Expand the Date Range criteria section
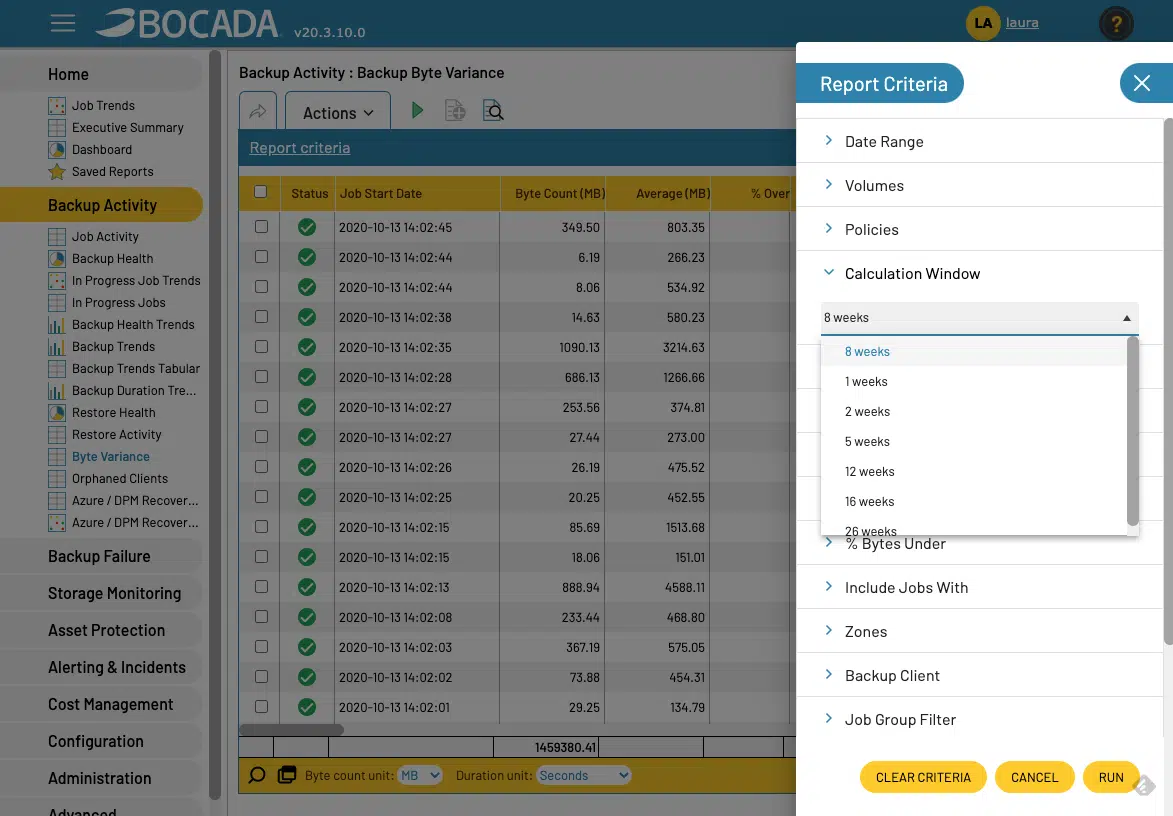Viewport: 1173px width, 816px height. (980, 141)
